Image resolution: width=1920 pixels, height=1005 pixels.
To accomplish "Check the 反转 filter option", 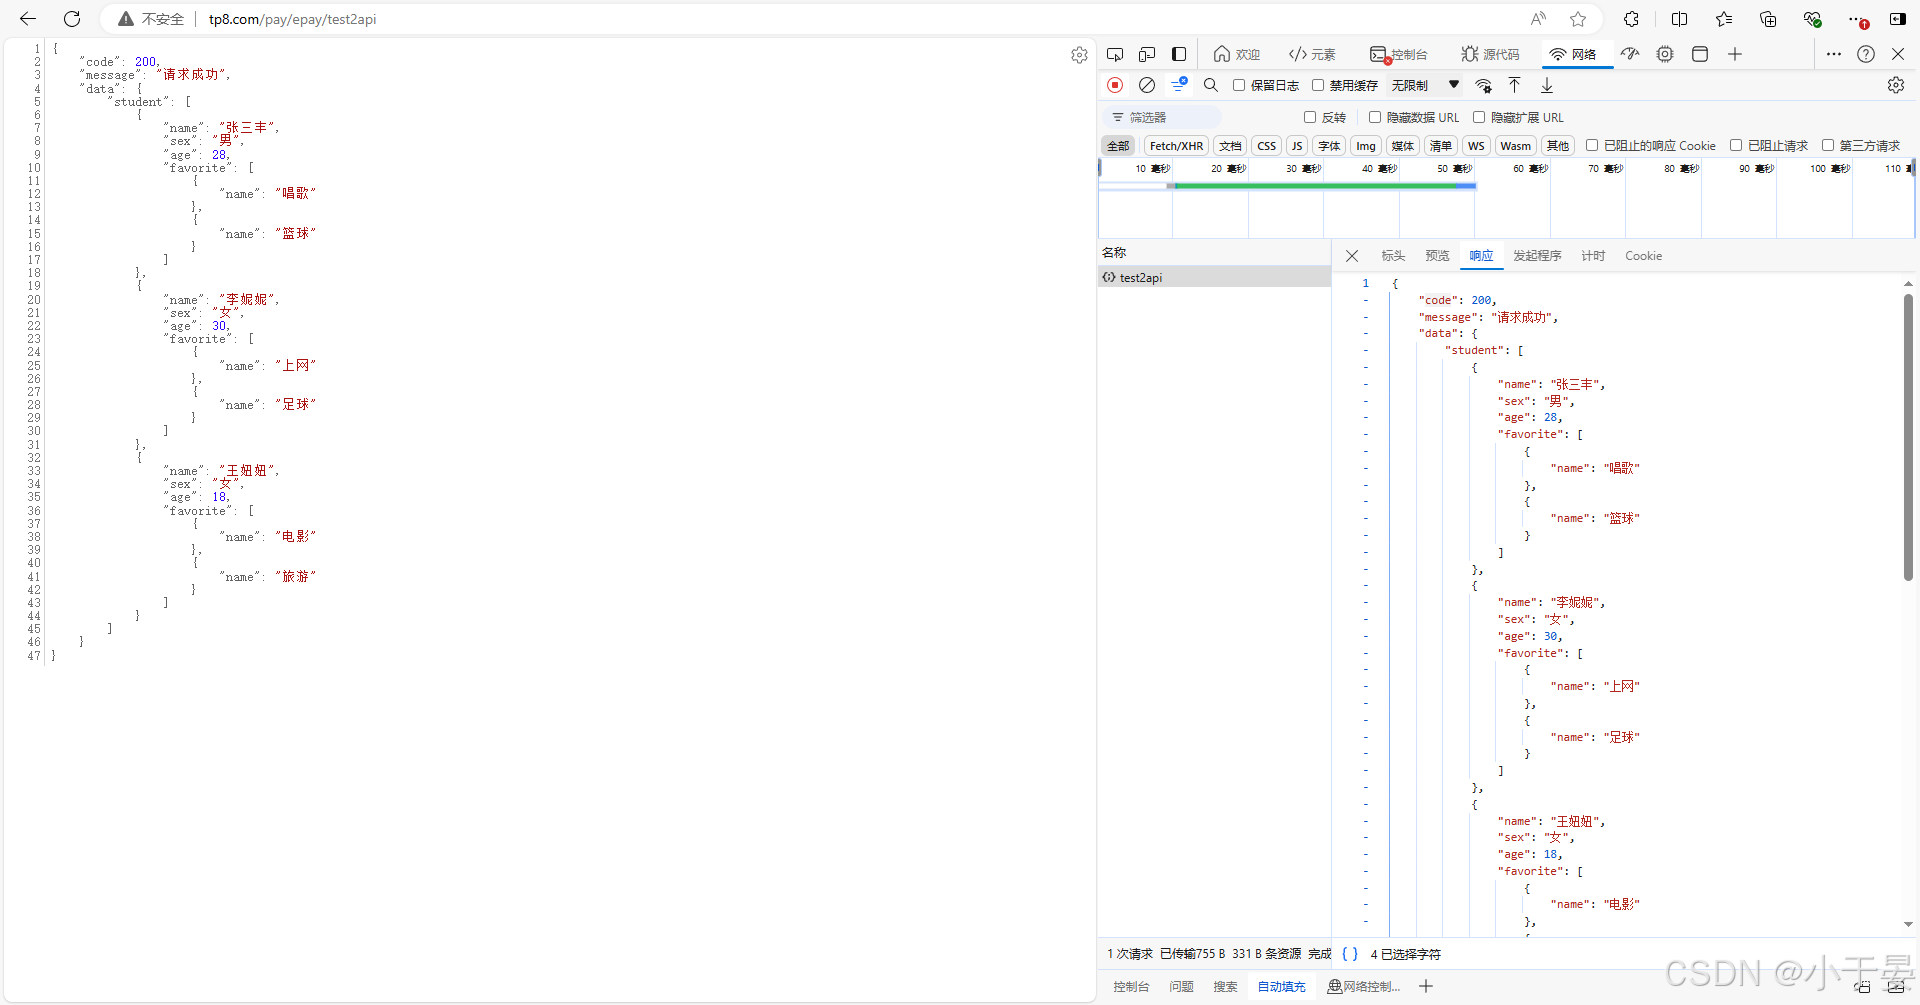I will point(1310,117).
